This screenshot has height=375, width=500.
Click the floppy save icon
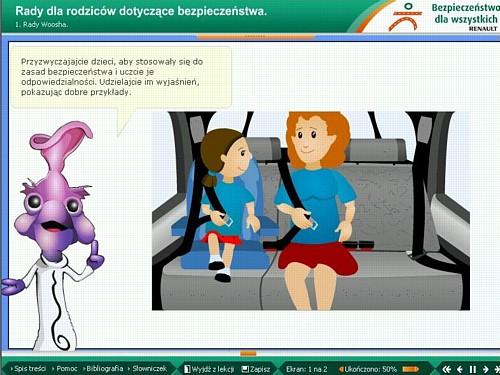coord(245,369)
